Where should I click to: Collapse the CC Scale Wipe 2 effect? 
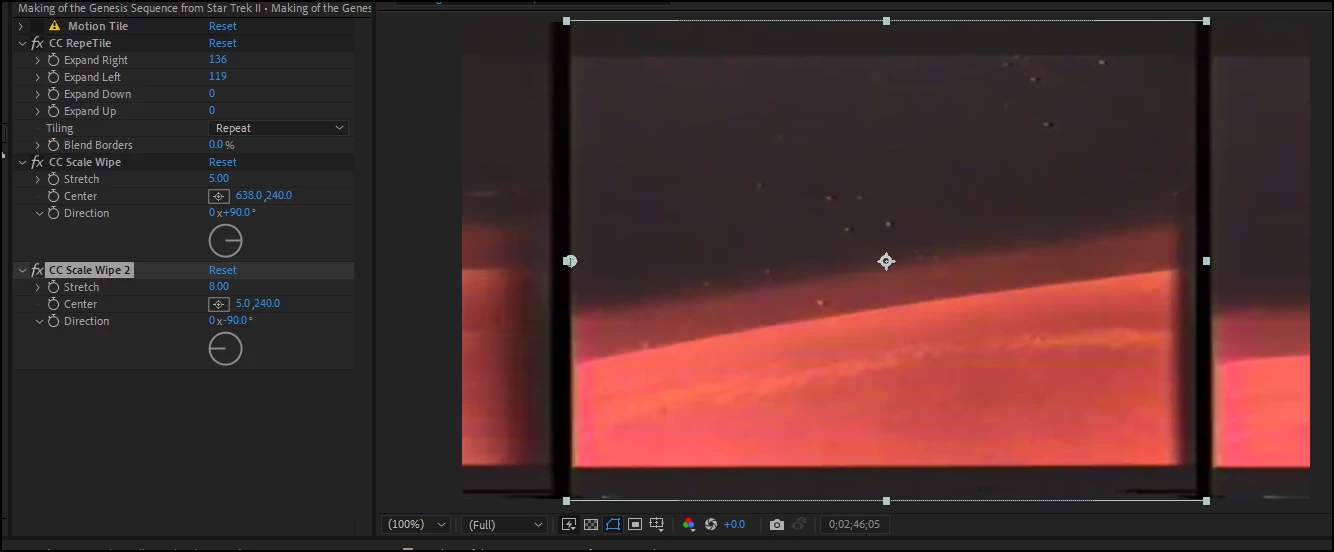[22, 270]
